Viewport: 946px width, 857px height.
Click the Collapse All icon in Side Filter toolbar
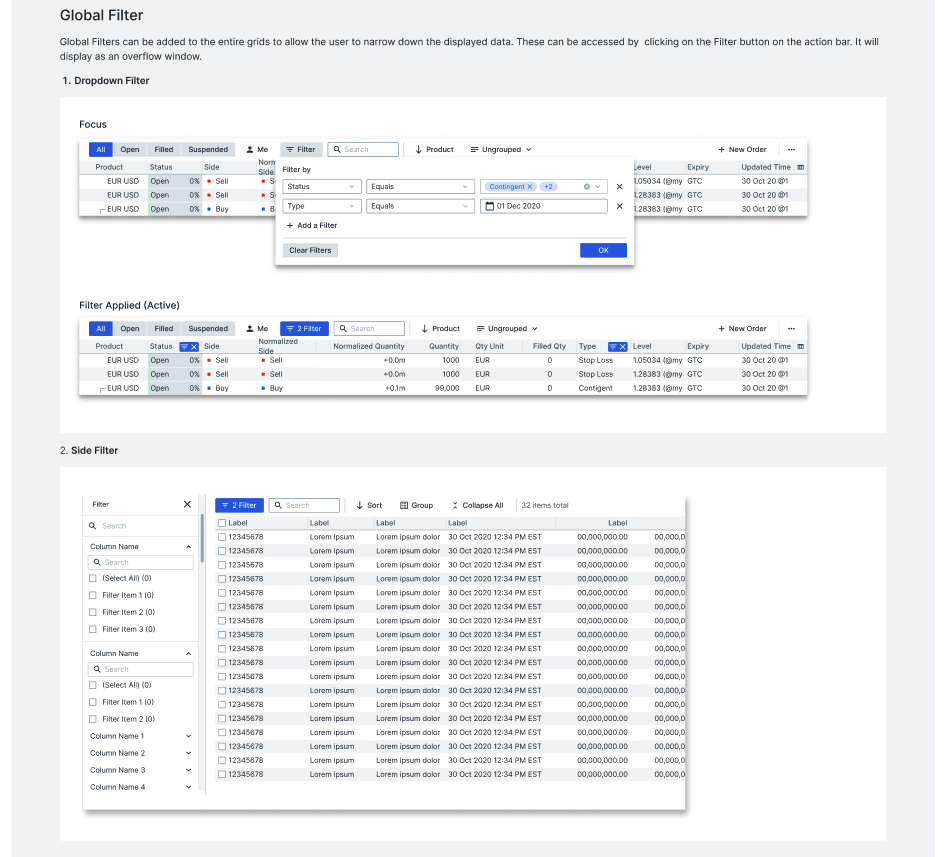(455, 506)
